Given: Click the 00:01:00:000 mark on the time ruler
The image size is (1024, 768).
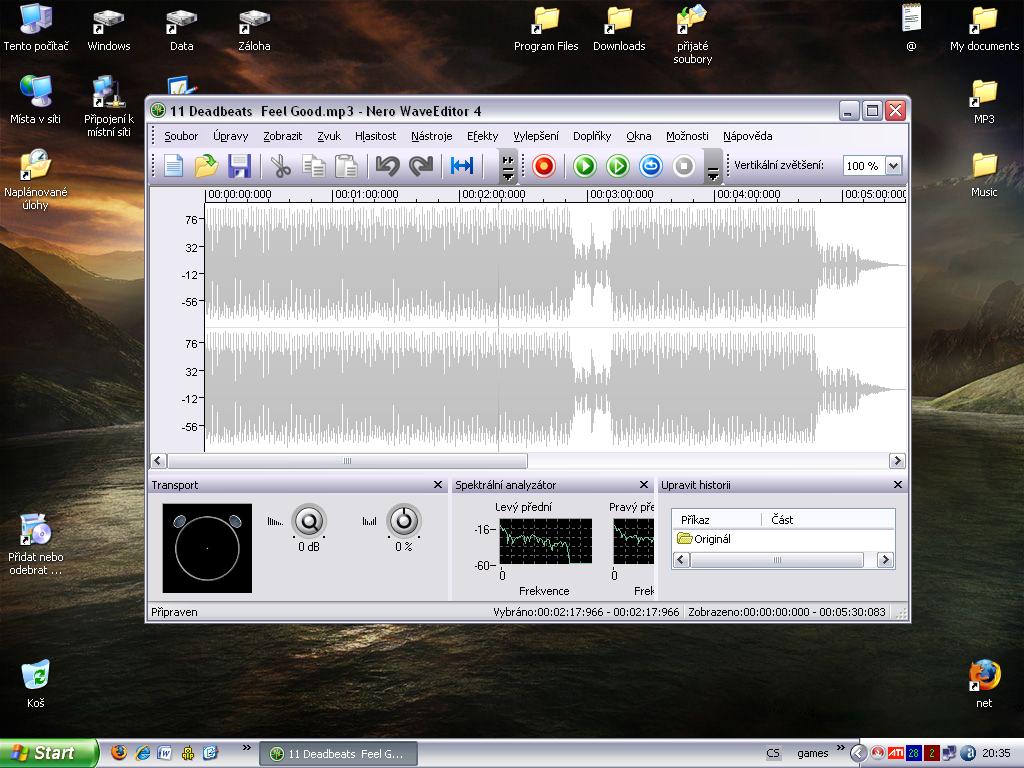Looking at the screenshot, I should click(366, 194).
